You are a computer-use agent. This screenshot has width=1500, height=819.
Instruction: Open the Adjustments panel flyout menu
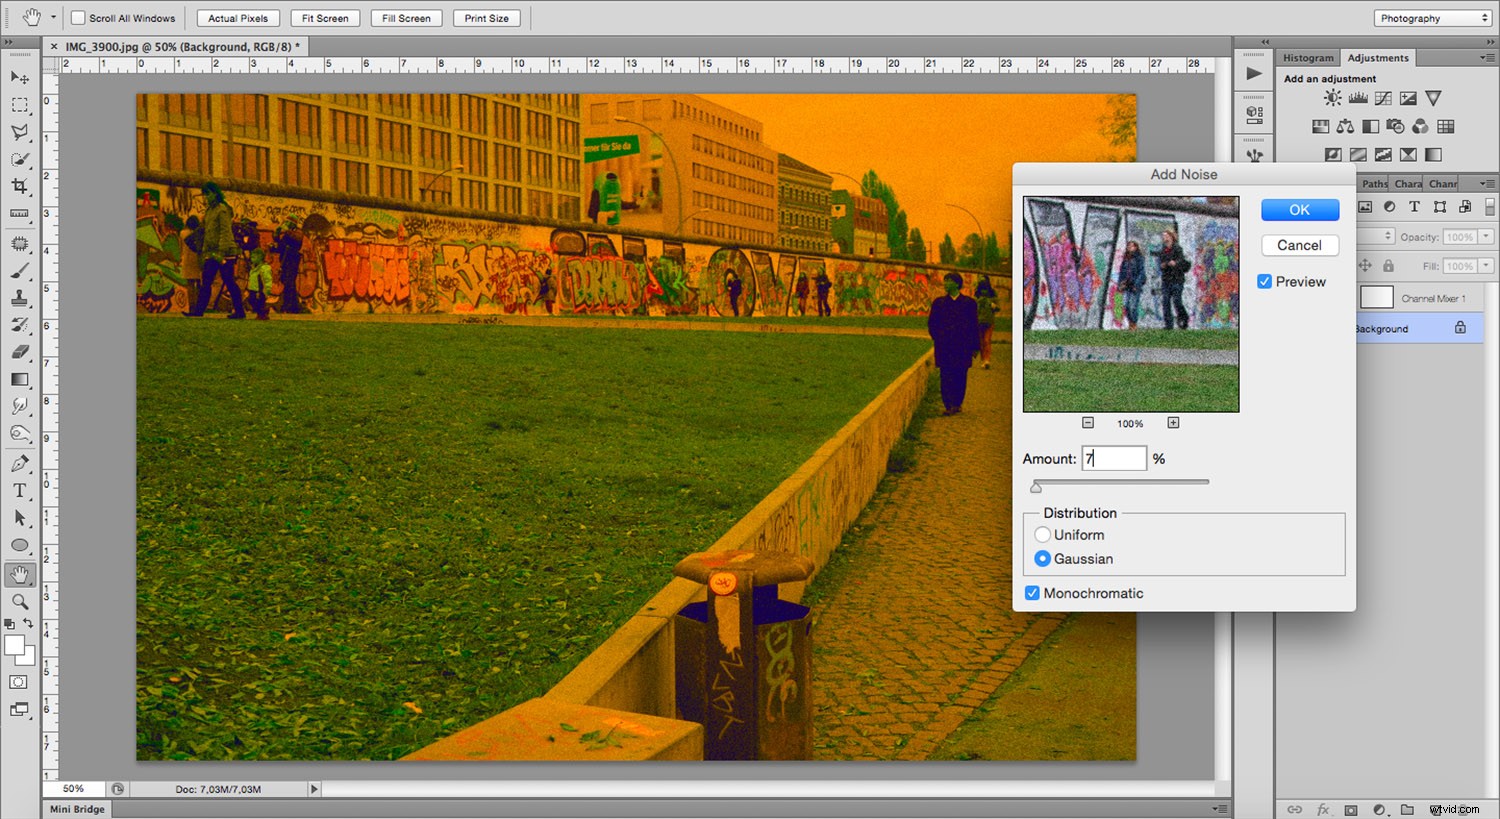coord(1488,58)
